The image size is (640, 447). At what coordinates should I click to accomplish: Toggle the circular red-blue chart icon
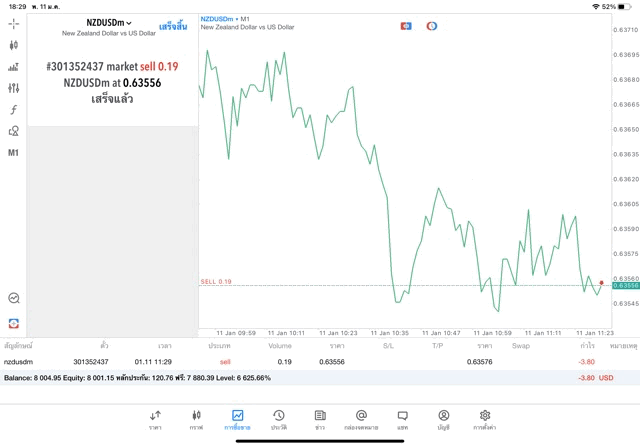click(x=432, y=26)
